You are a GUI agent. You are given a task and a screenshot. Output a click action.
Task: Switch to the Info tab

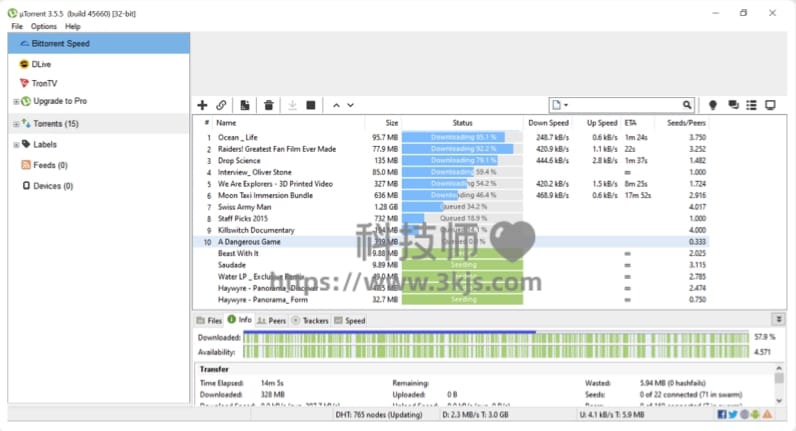point(240,320)
